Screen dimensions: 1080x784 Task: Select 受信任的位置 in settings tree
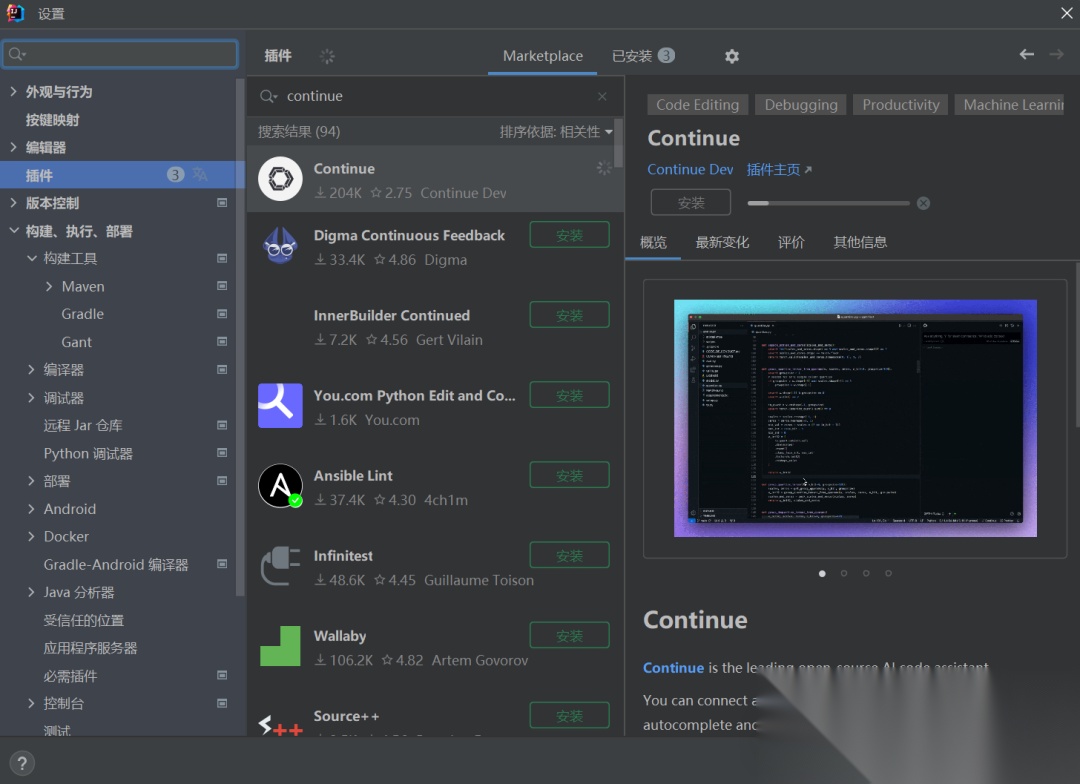coord(84,620)
